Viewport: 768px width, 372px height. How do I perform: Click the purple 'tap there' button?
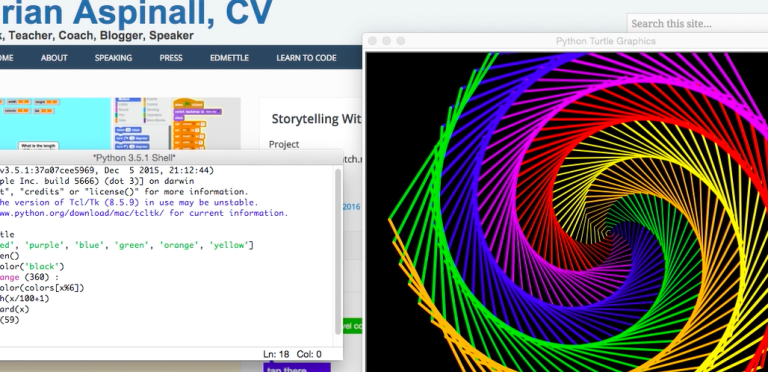[297, 367]
